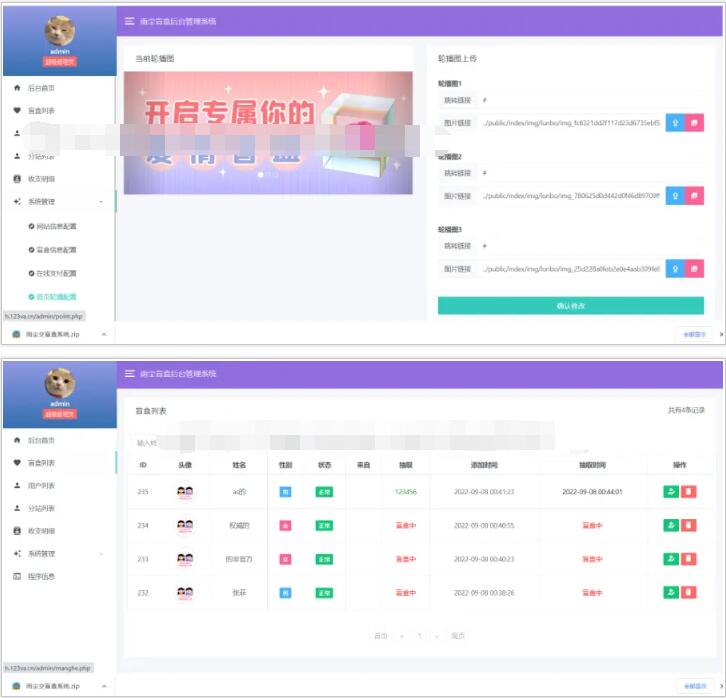Click the timestamp 2022-09-08 00:44:01 in row 235
Viewport: 726px width, 698px height.
pos(592,492)
